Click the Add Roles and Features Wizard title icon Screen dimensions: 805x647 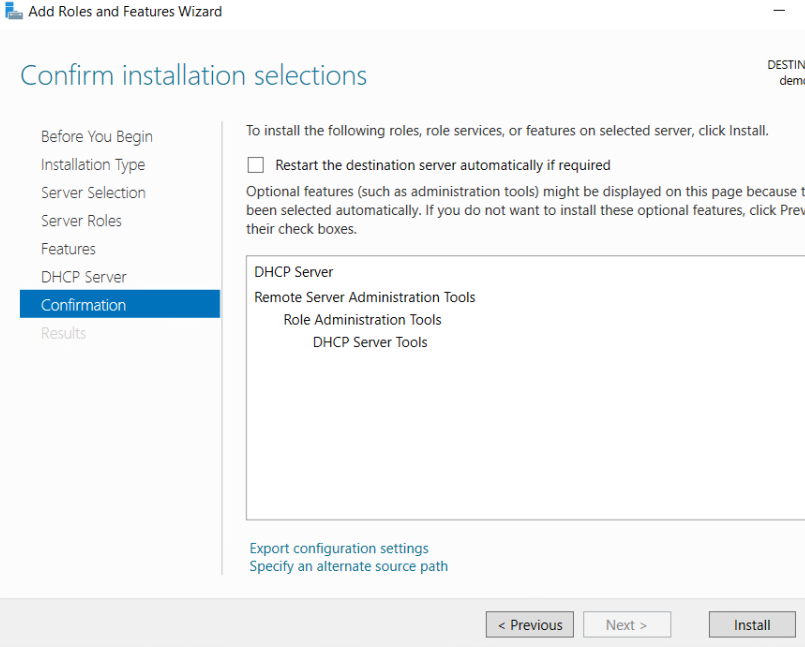coord(13,12)
